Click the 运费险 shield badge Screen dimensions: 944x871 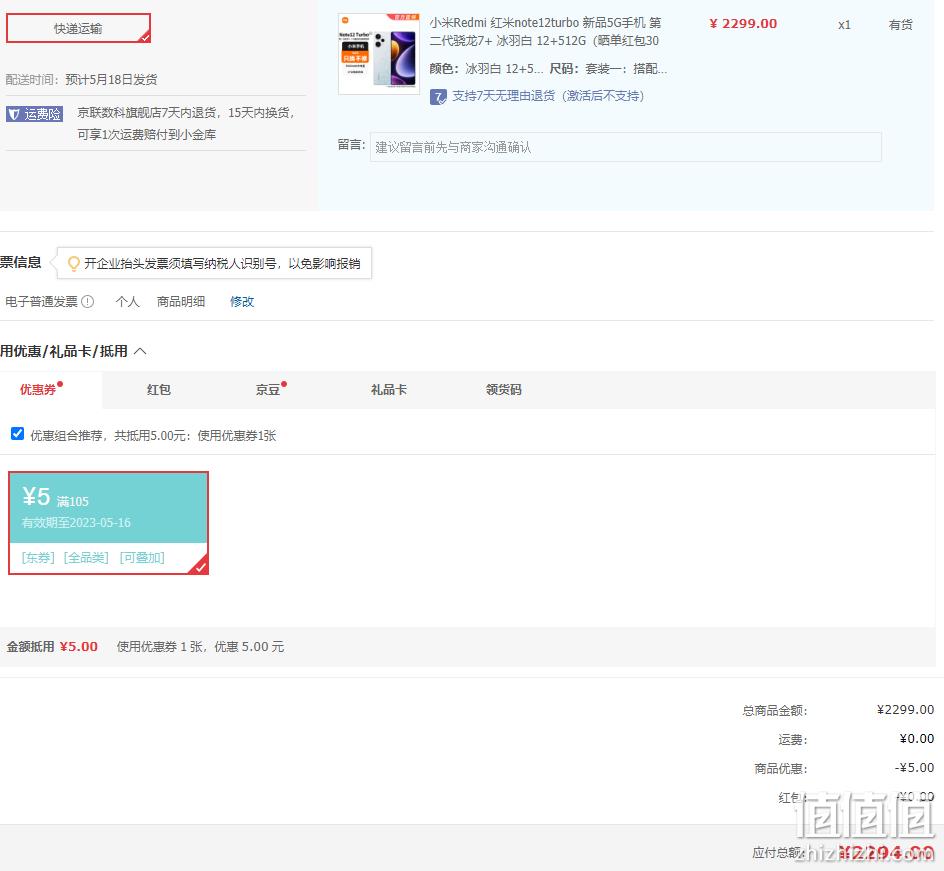[x=34, y=114]
